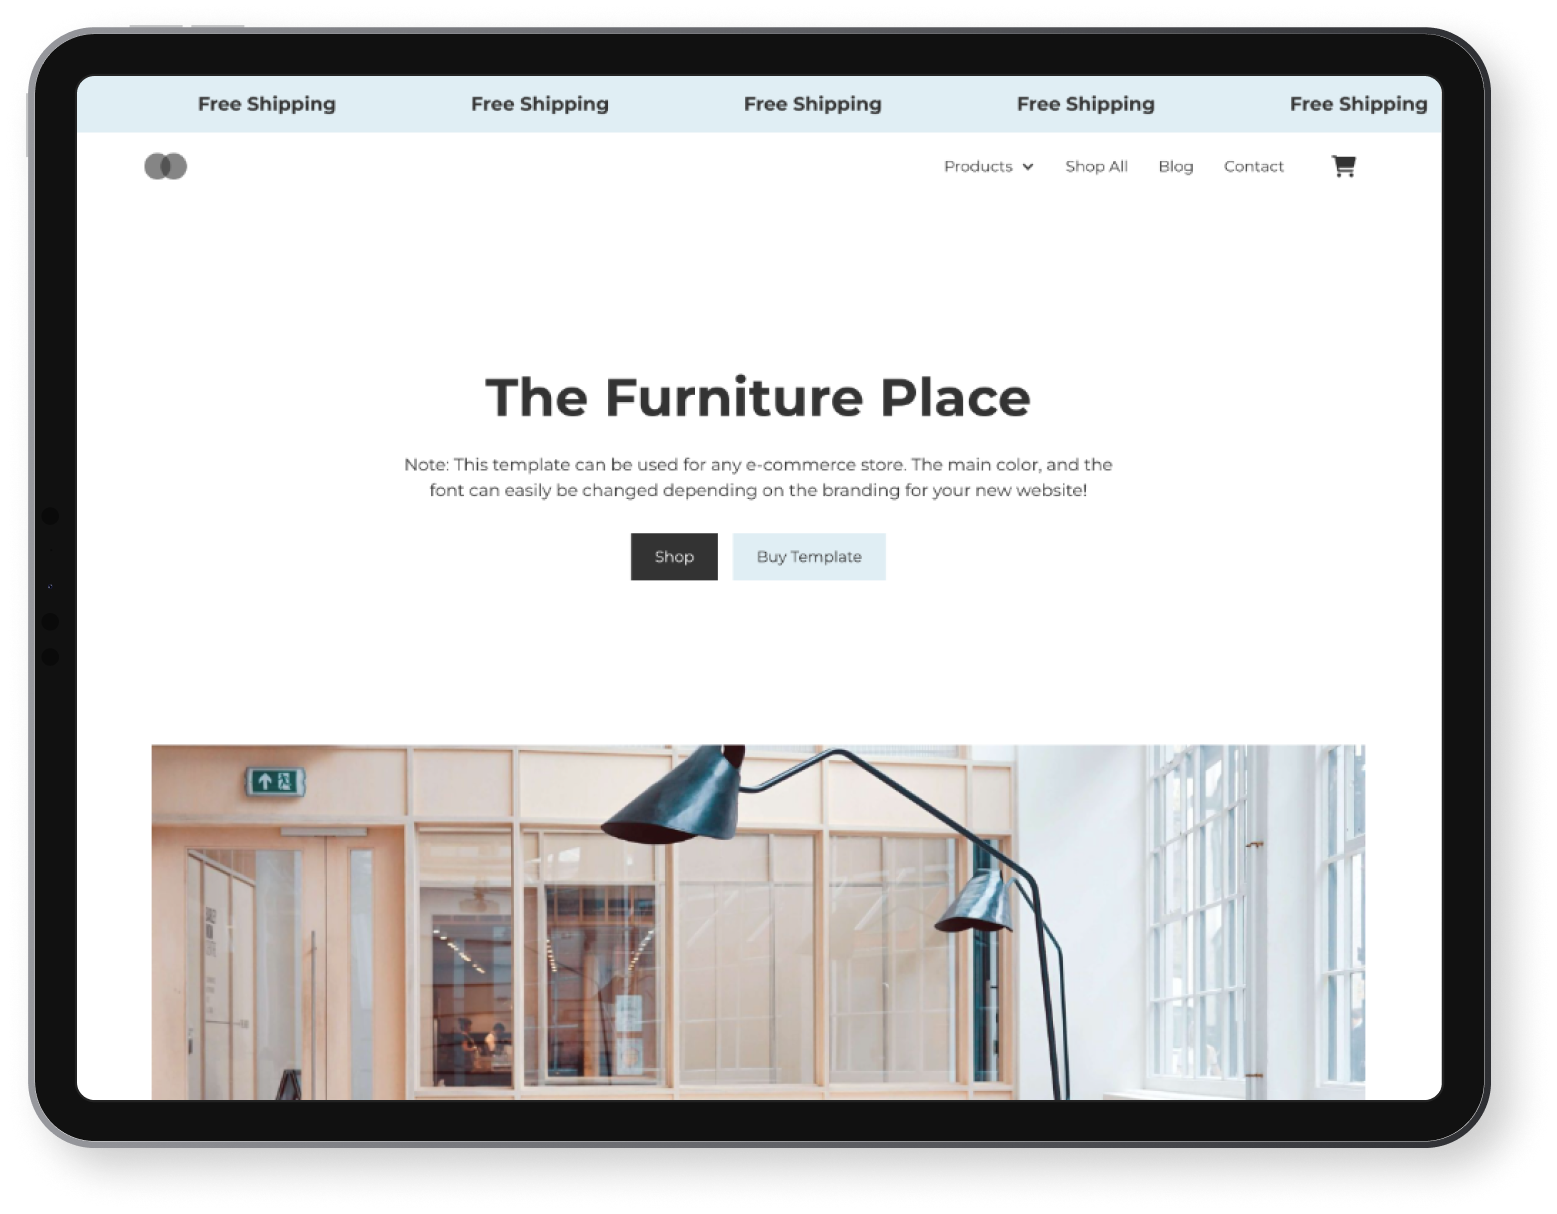Open the Blog link in navigation
Viewport: 1557px width, 1214px height.
pos(1175,166)
